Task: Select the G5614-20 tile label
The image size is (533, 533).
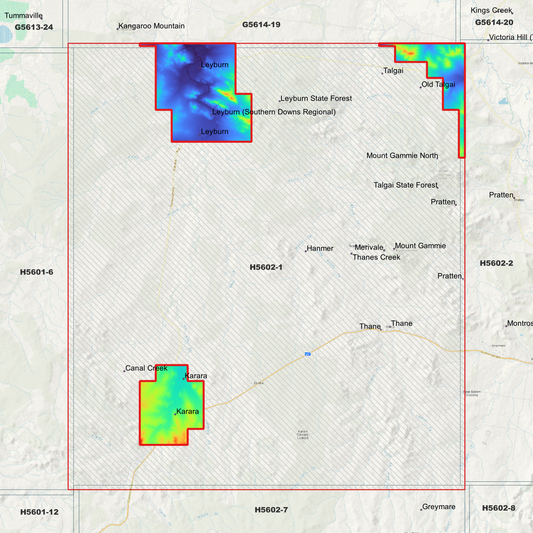Action: click(494, 22)
